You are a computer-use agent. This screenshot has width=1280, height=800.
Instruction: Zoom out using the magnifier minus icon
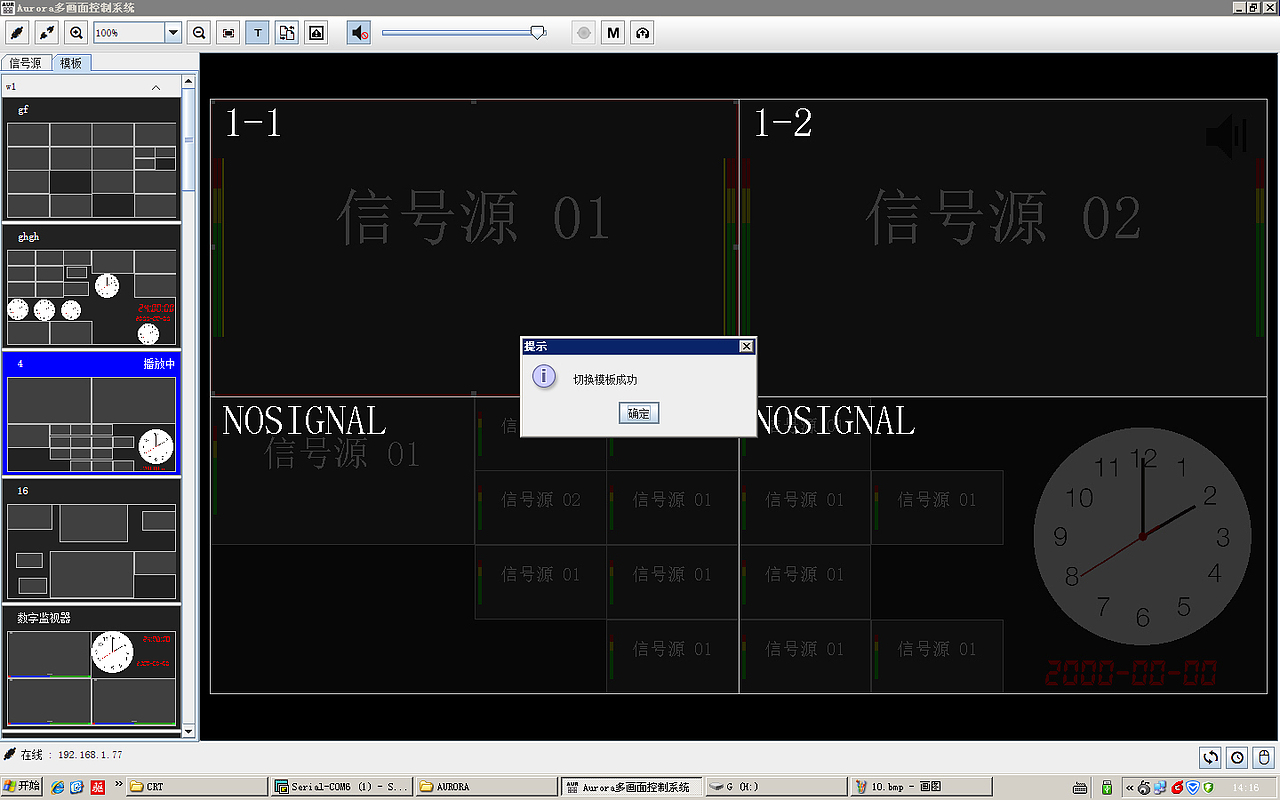(199, 33)
